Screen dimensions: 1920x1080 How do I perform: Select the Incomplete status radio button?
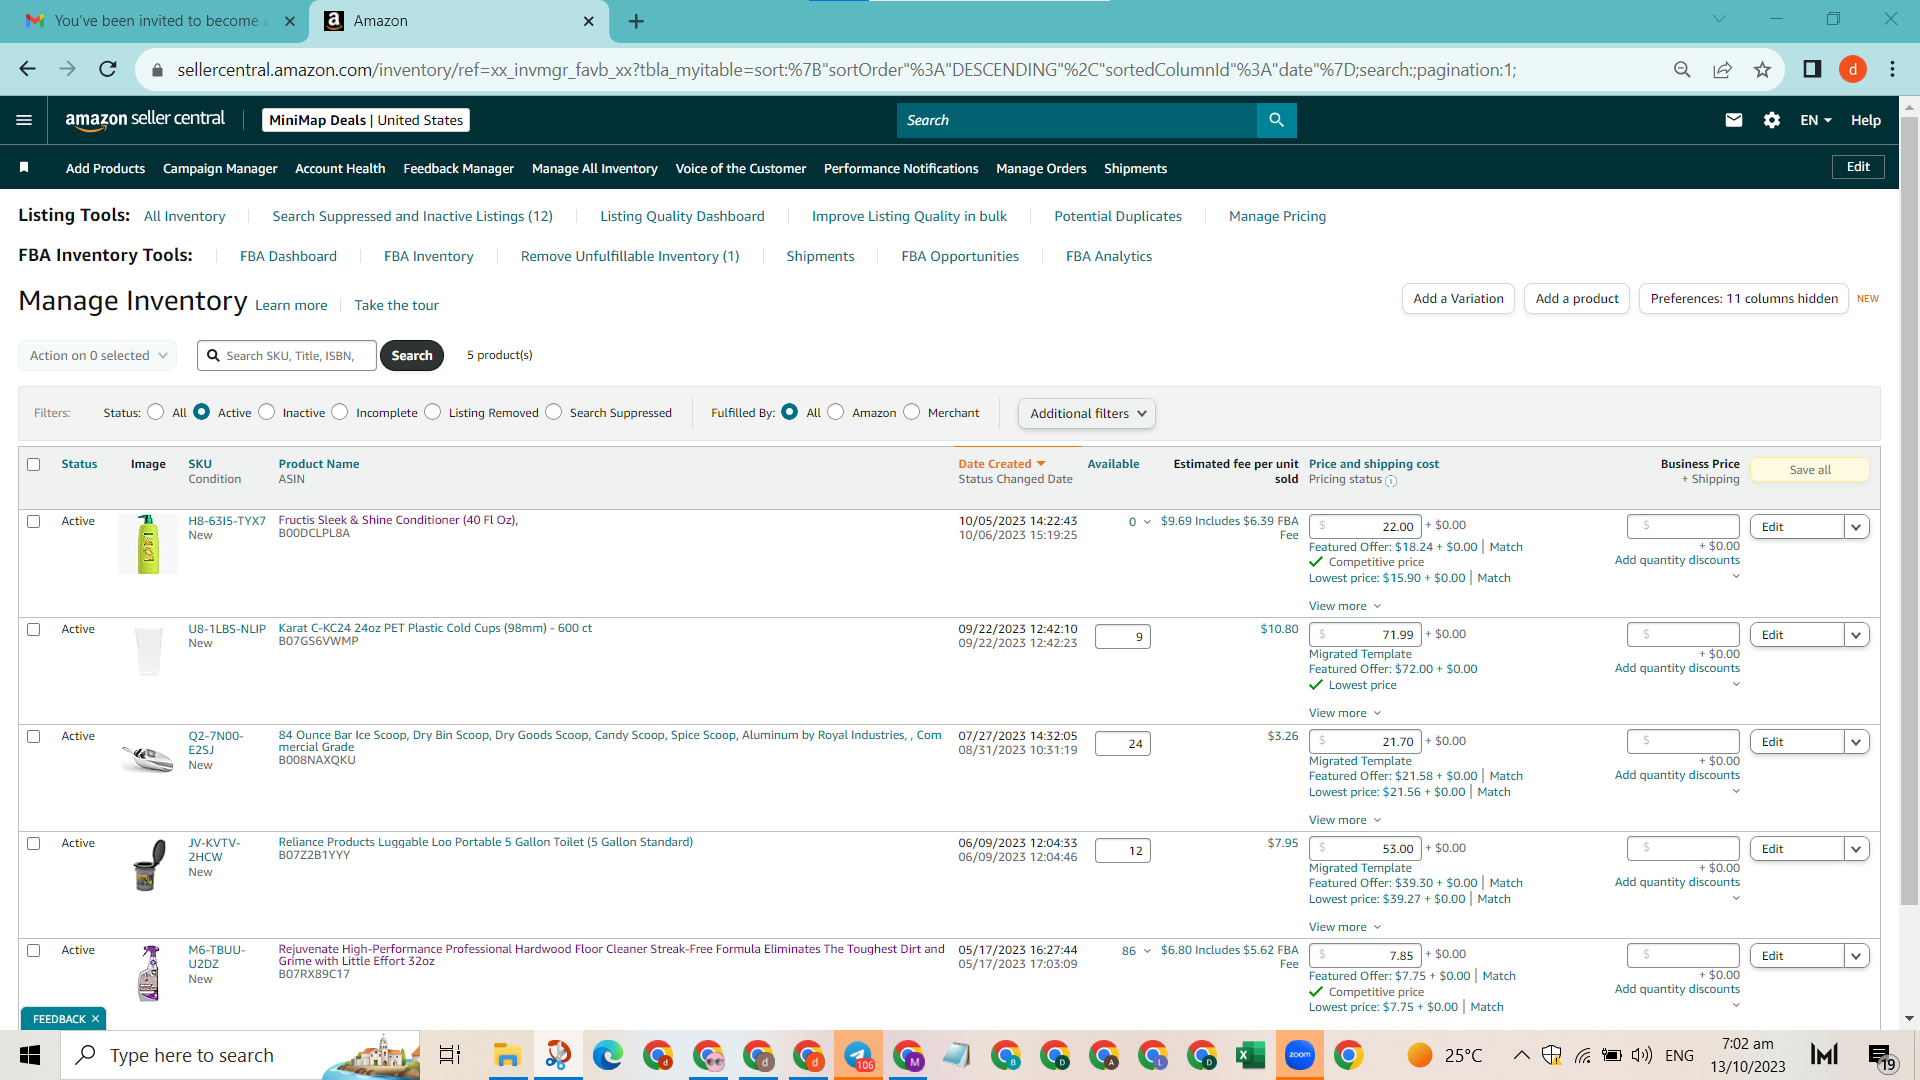point(340,412)
